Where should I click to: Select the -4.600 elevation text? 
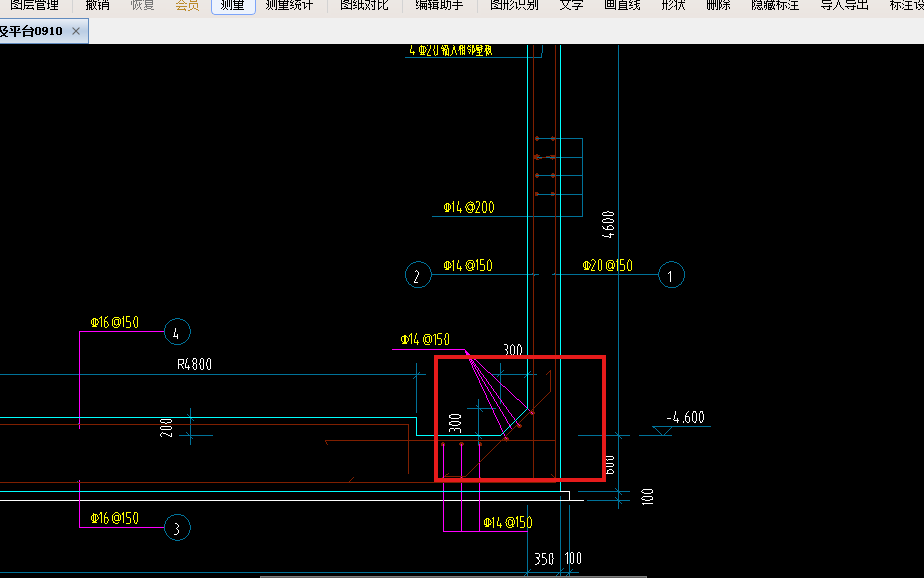coord(685,418)
